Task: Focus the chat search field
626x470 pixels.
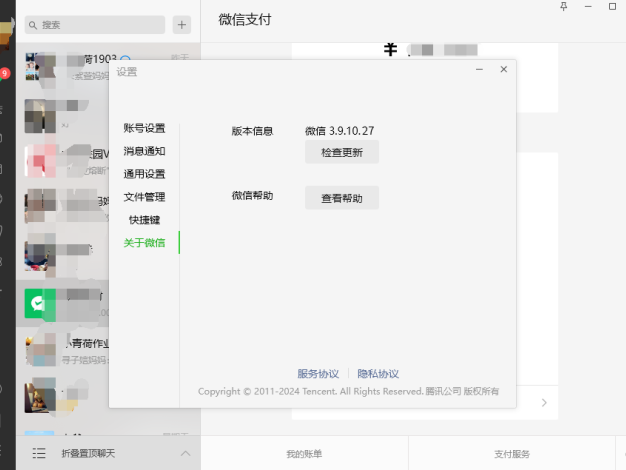Action: (95, 25)
